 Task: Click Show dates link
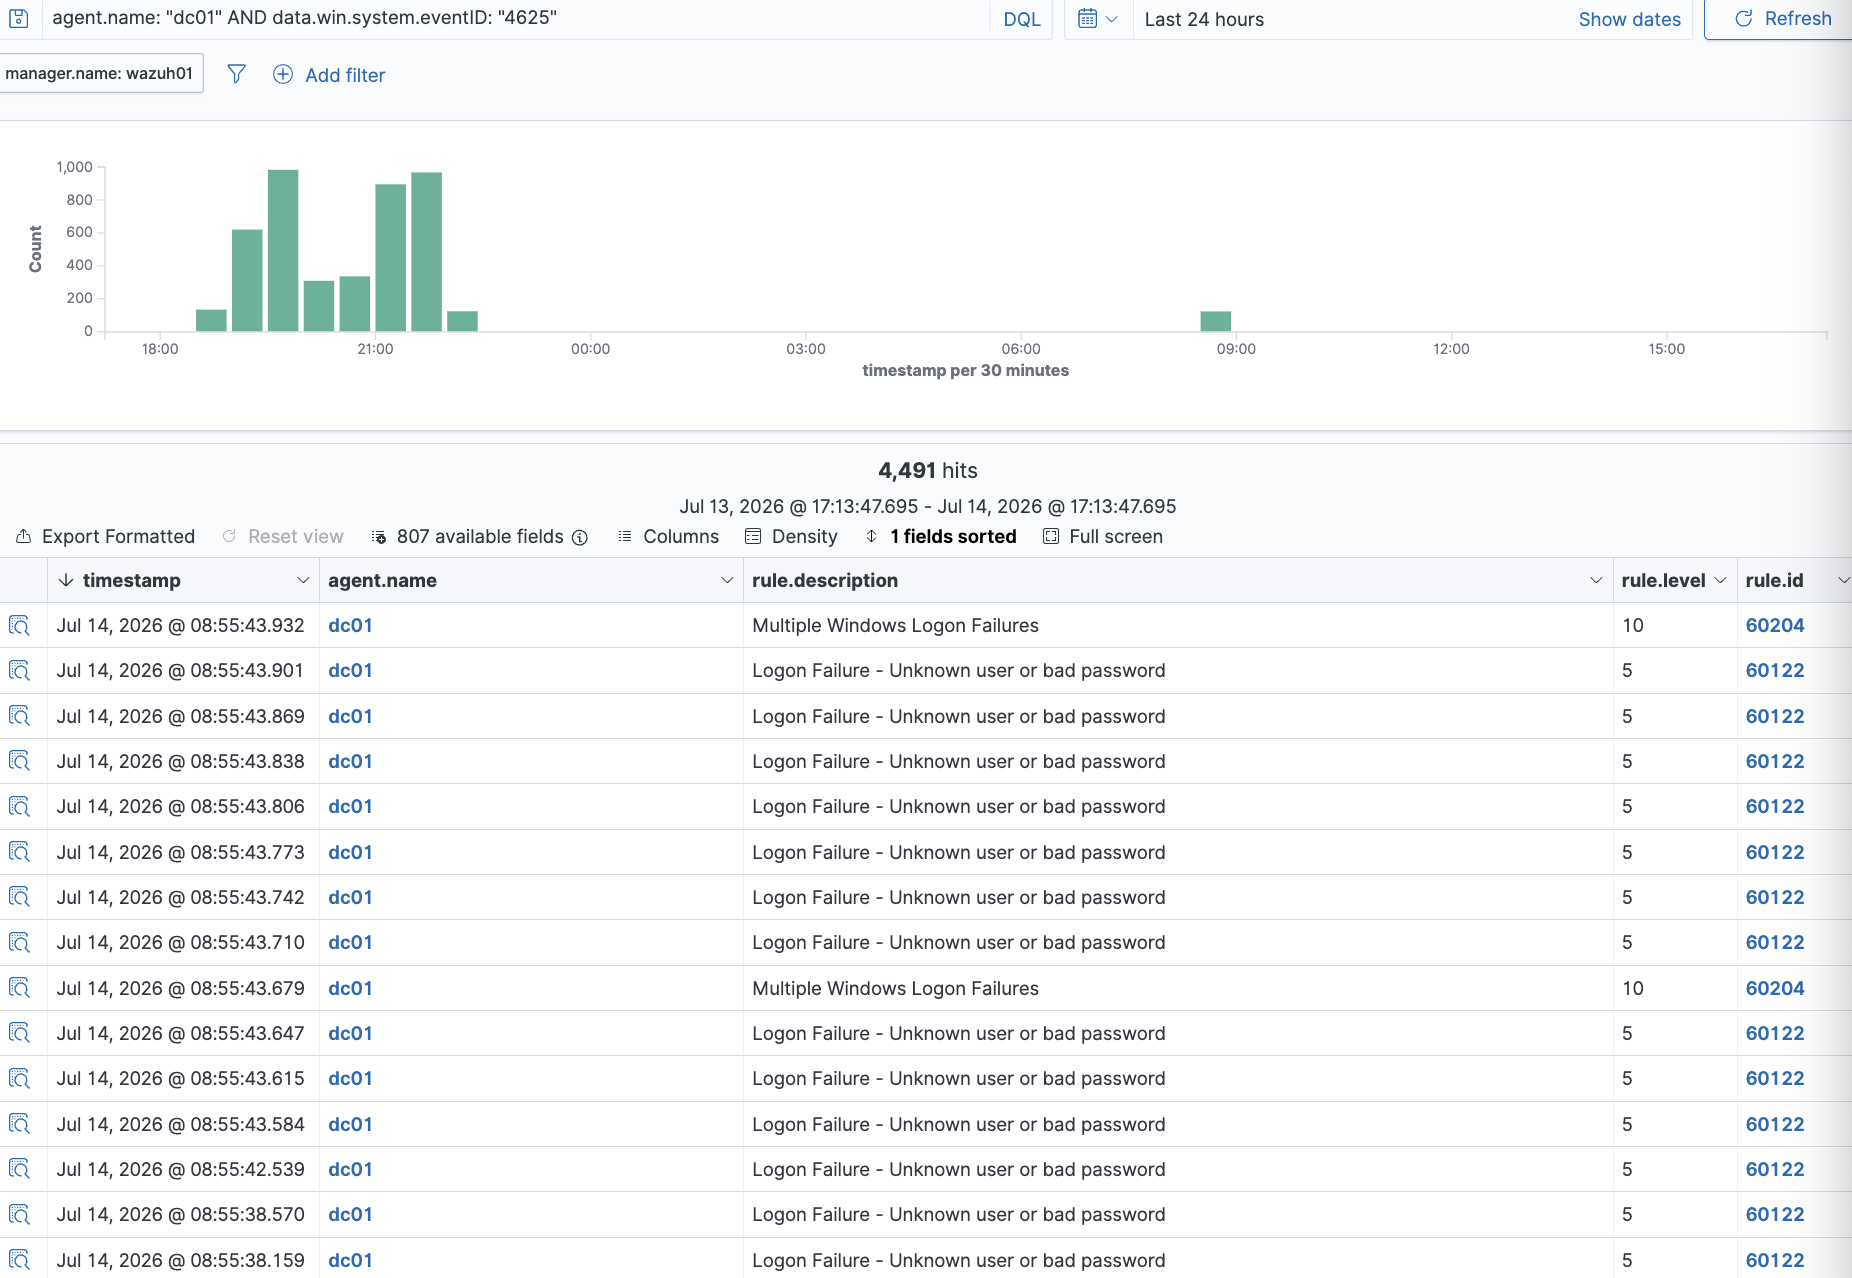pos(1629,19)
